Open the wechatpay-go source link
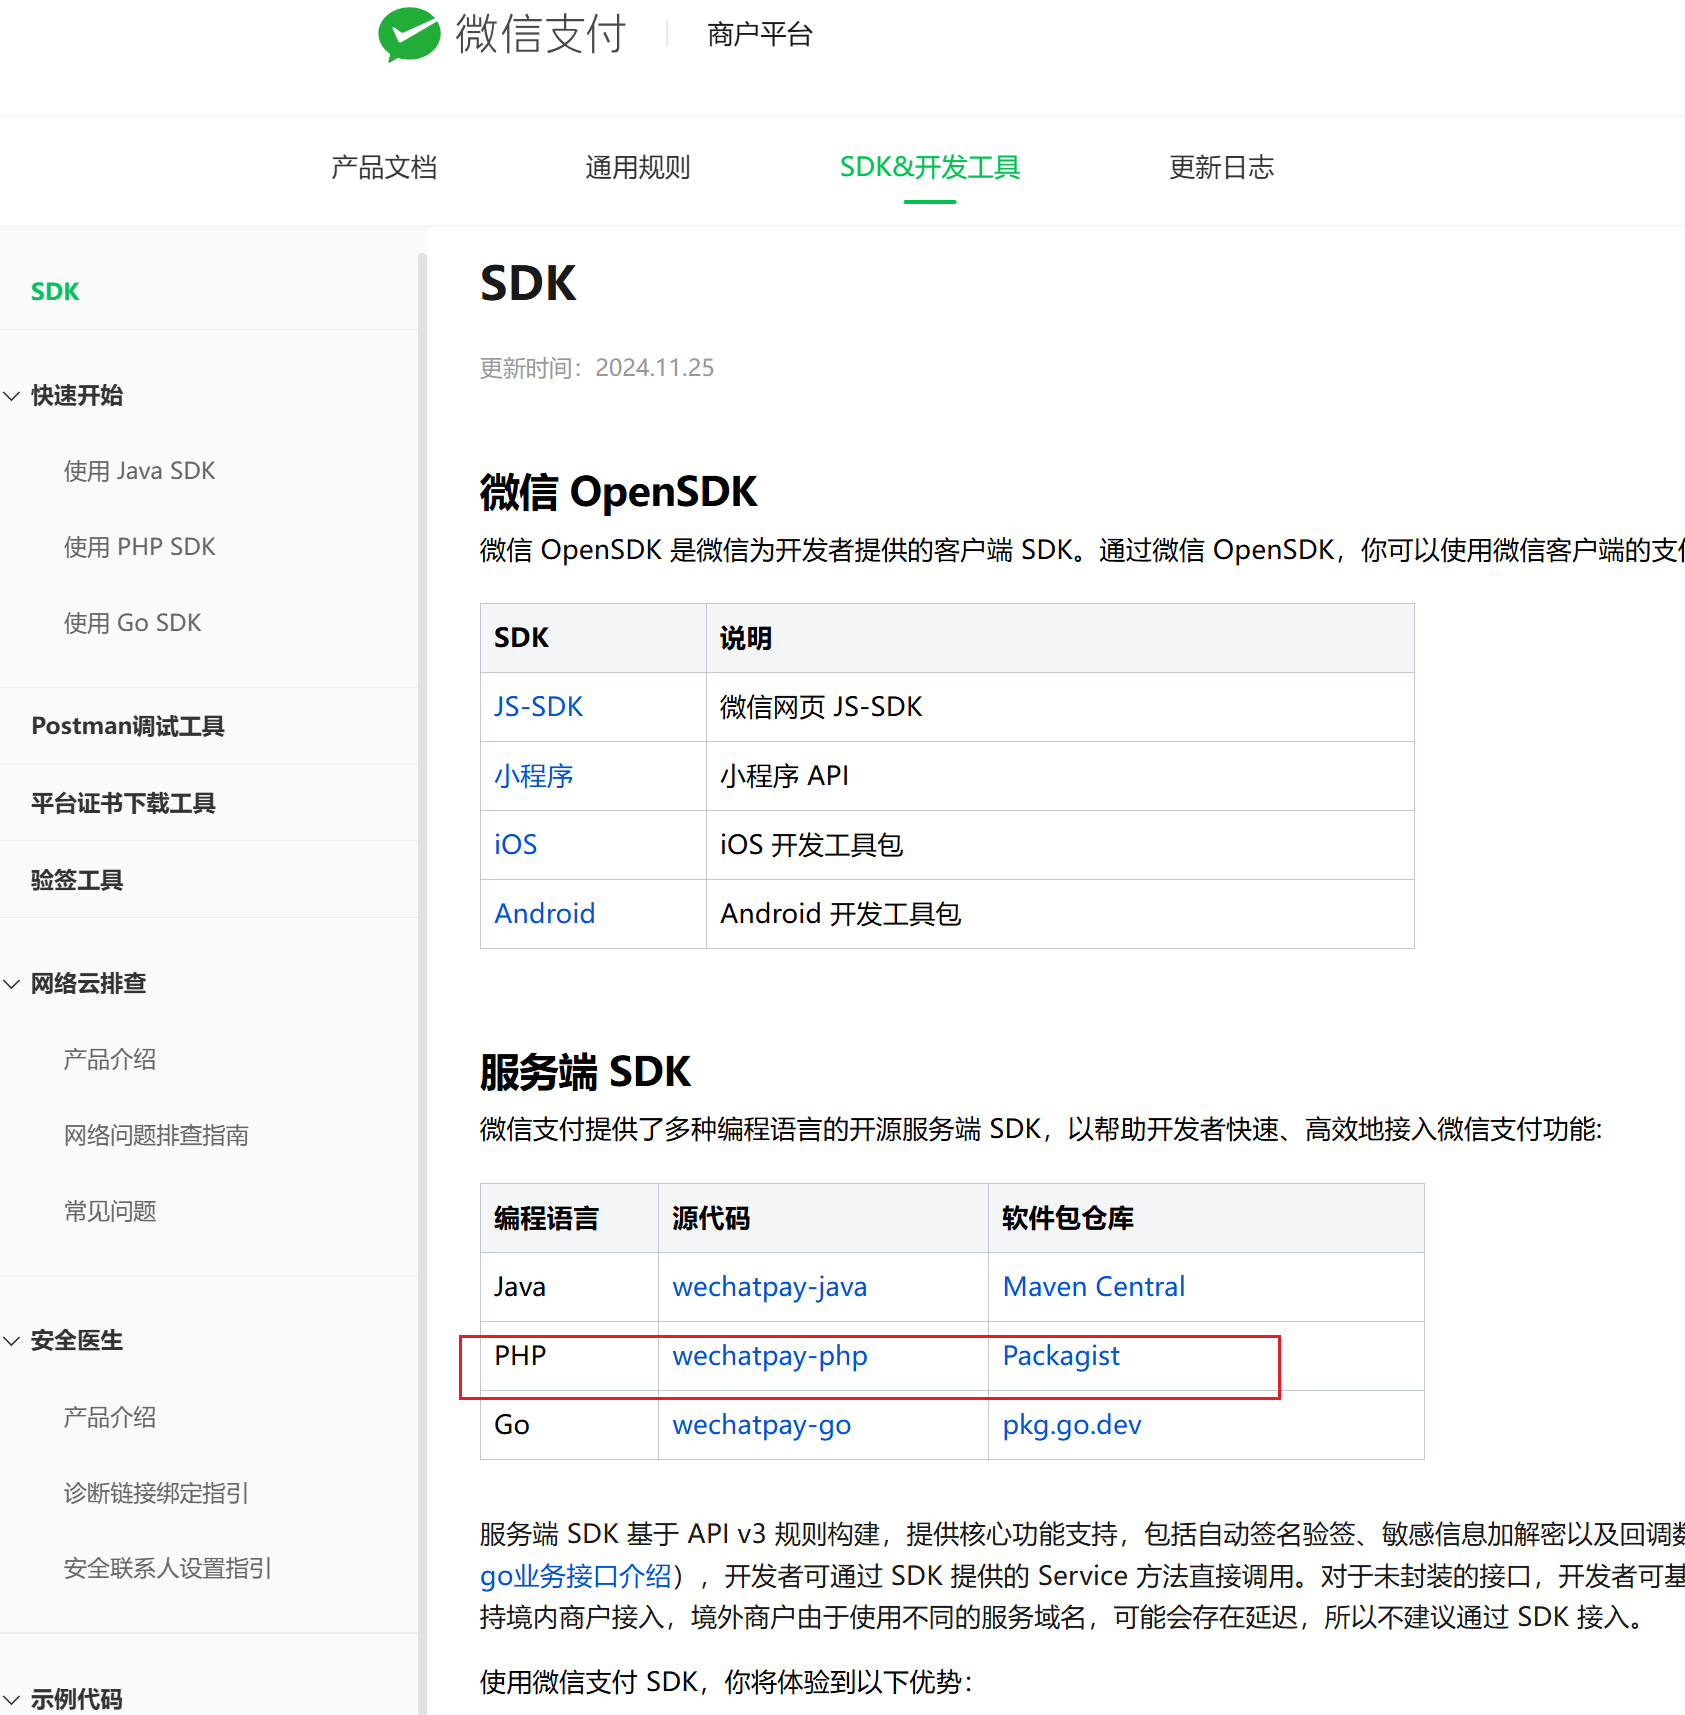1685x1715 pixels. [x=762, y=1425]
